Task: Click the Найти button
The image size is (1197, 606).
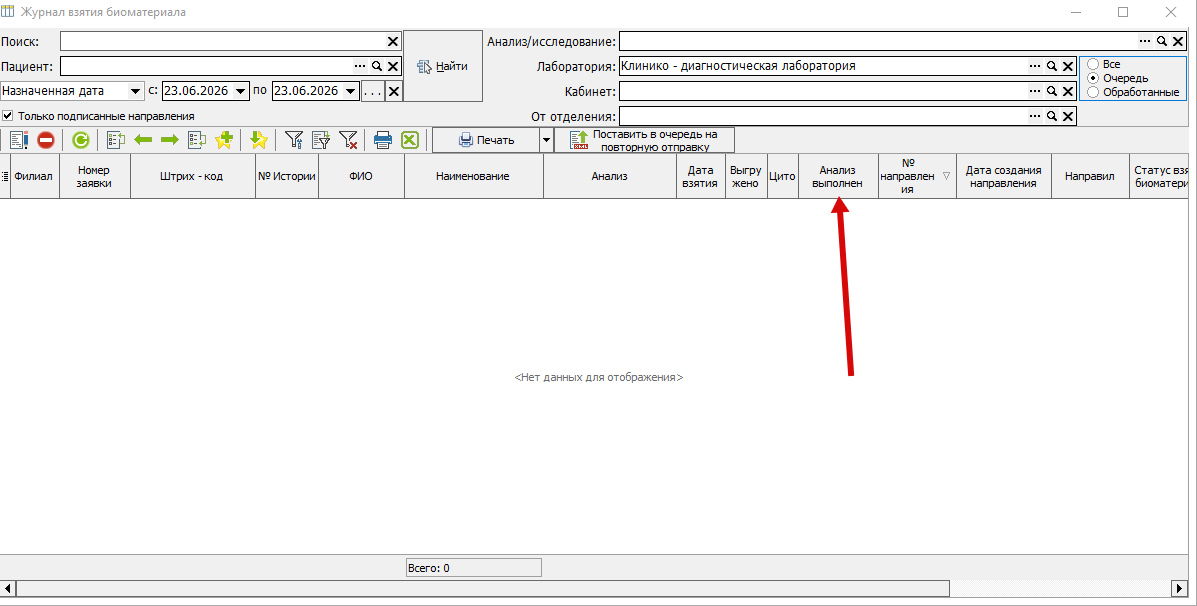Action: pos(443,66)
